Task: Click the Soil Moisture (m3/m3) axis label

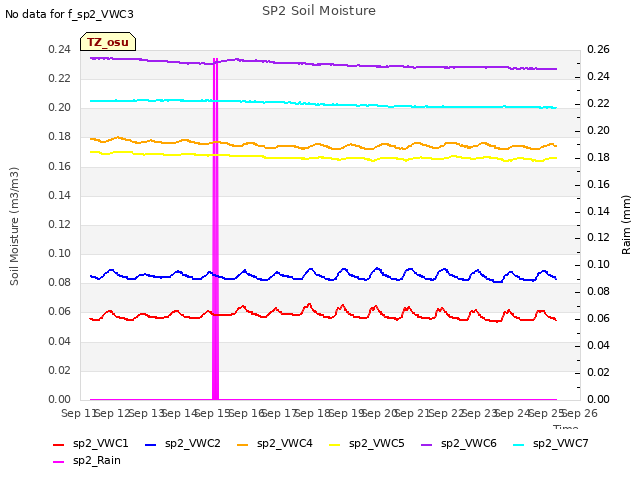Action: coord(14,226)
